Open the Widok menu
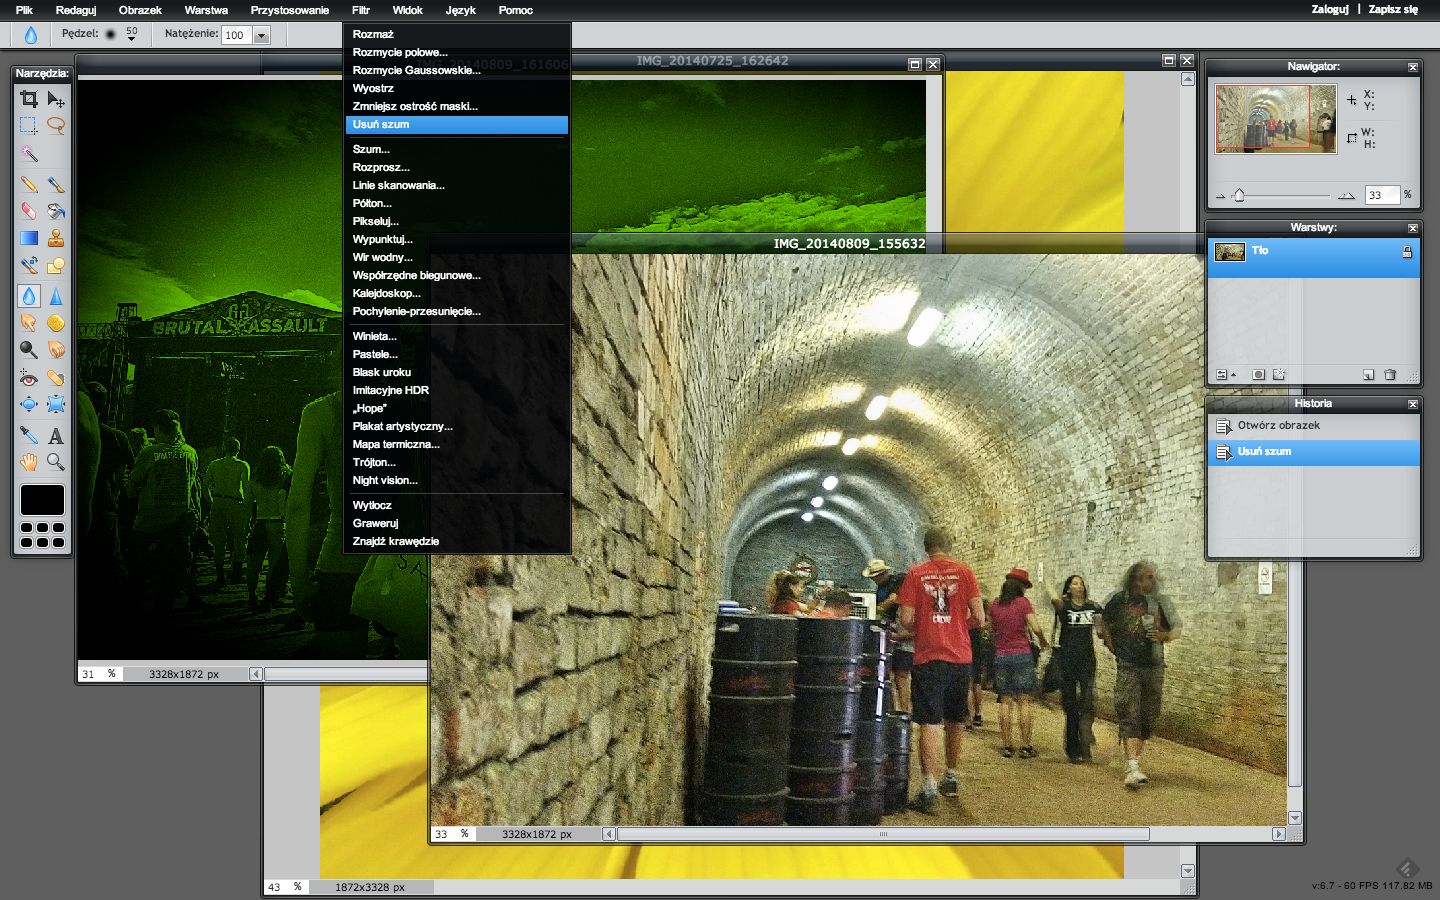The image size is (1440, 900). click(x=407, y=10)
